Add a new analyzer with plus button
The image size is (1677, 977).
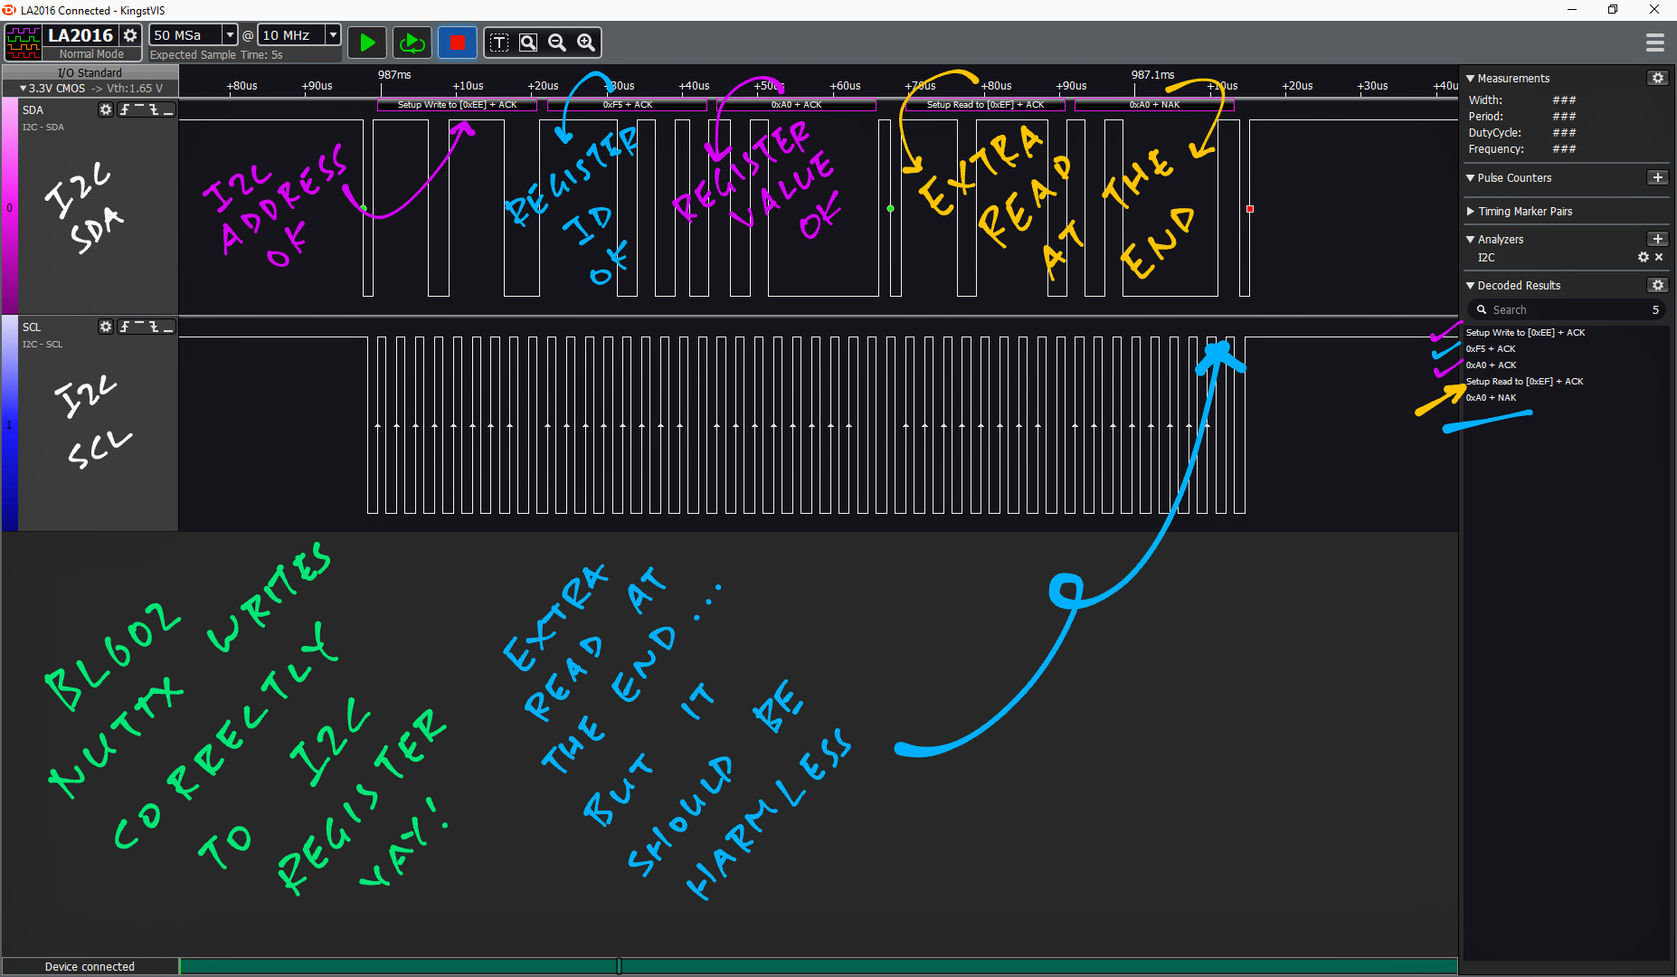coord(1657,239)
